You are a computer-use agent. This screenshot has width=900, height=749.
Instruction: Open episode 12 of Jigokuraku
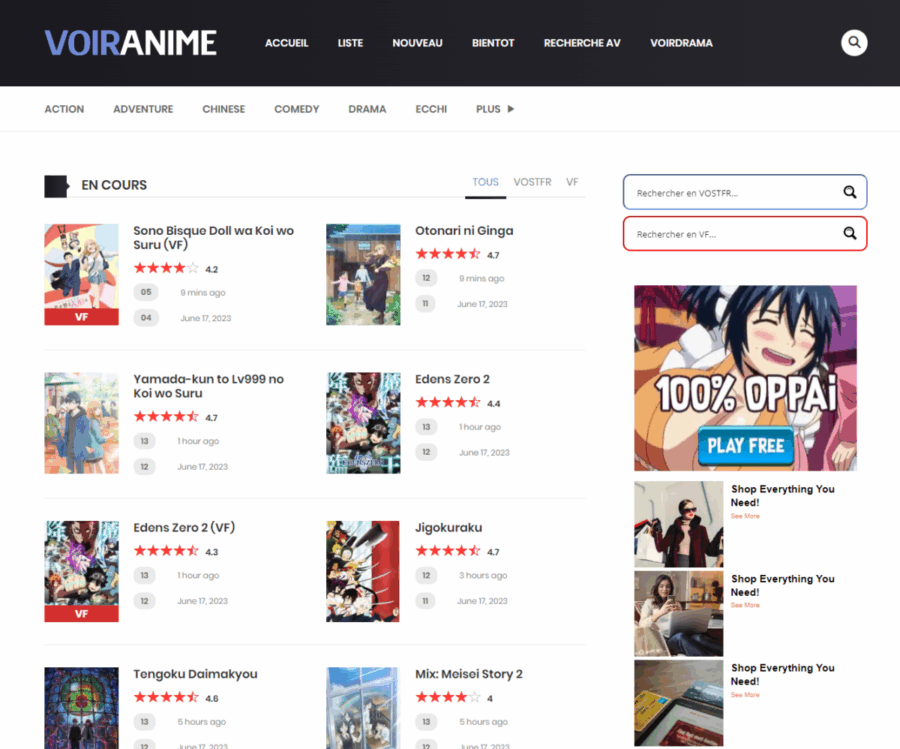426,575
